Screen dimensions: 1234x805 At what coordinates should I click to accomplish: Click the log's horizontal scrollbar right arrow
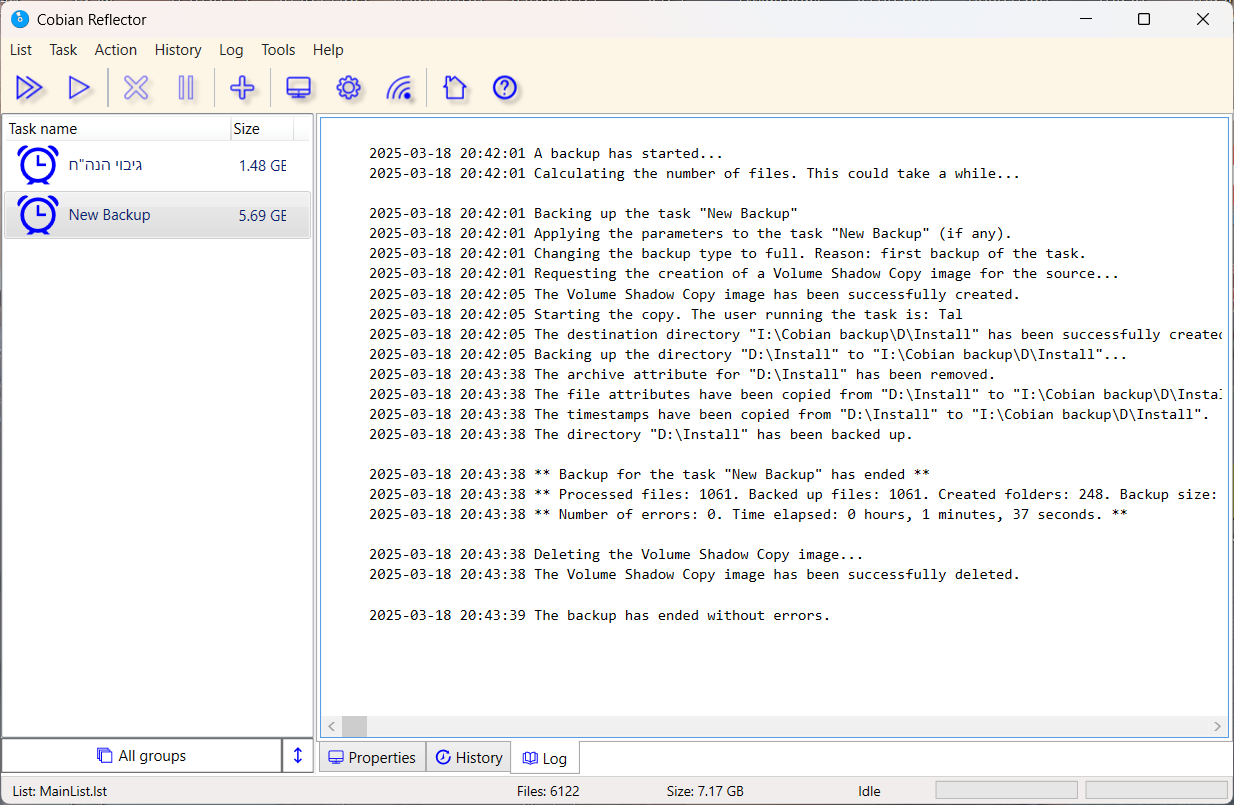(x=1217, y=727)
